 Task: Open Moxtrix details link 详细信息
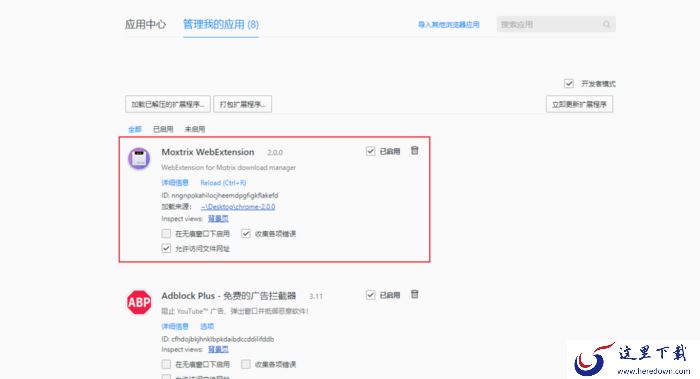[x=175, y=183]
